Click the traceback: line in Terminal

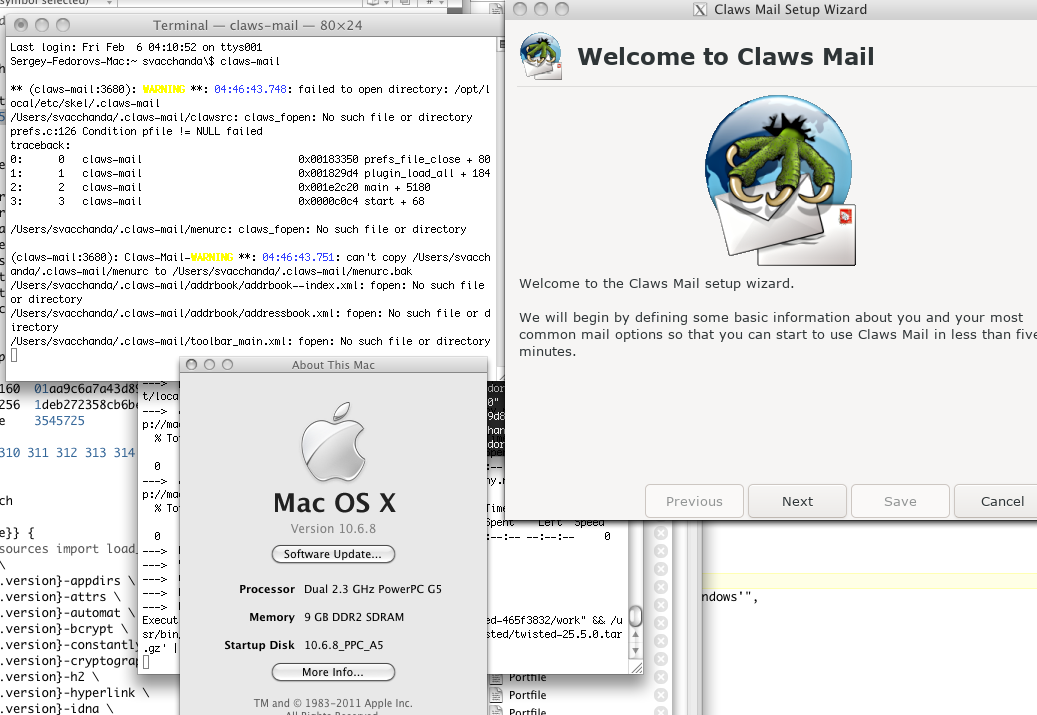tap(40, 146)
